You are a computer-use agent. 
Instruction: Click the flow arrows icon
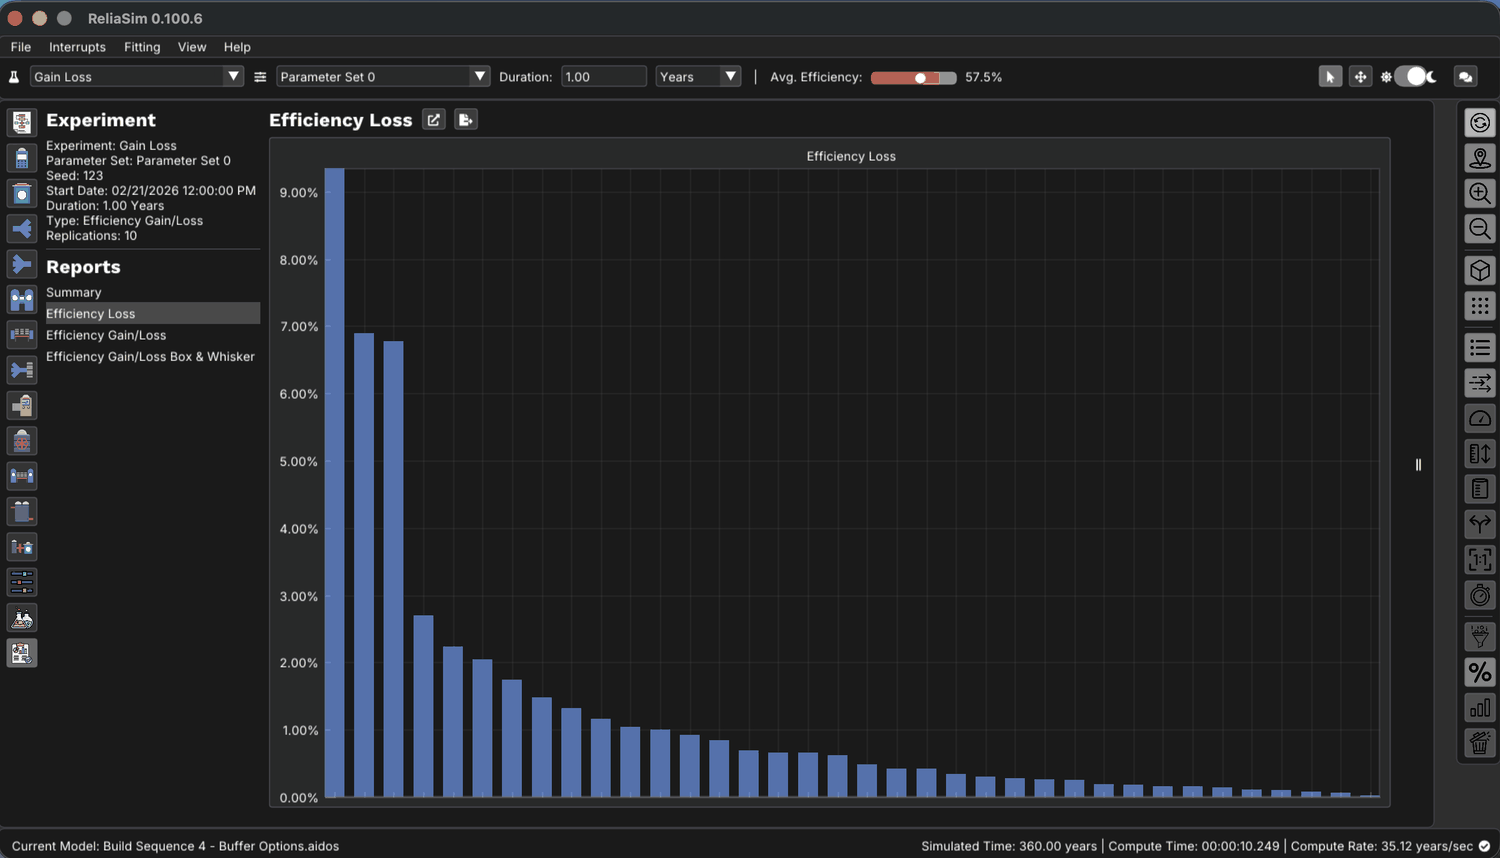coord(1480,383)
